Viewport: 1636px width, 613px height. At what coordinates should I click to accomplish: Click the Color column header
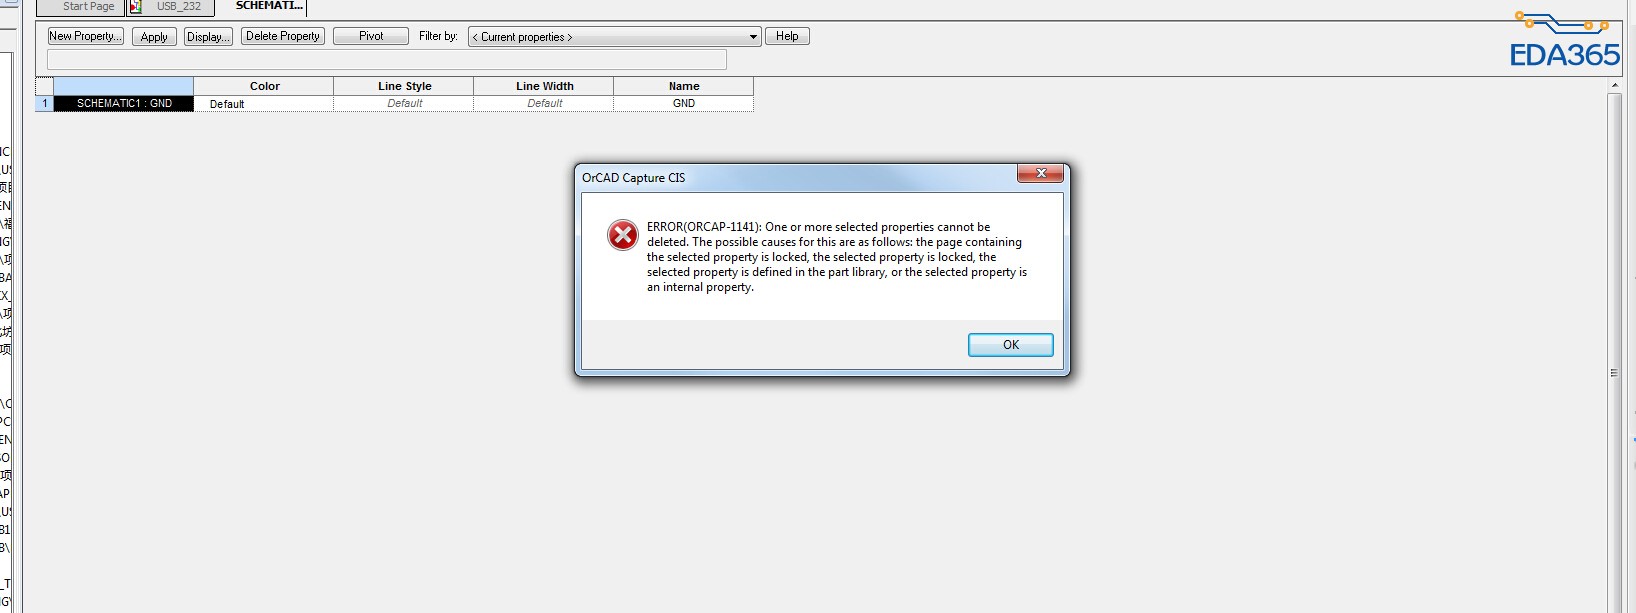point(264,86)
